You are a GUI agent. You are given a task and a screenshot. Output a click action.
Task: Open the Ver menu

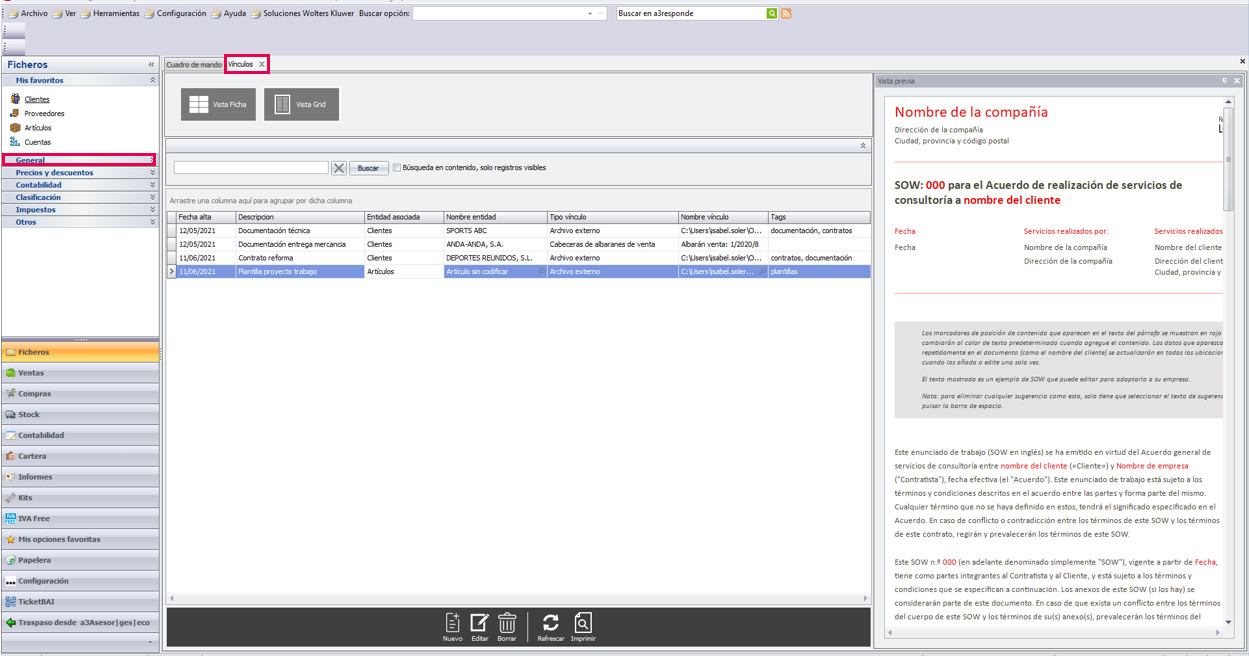tap(64, 14)
